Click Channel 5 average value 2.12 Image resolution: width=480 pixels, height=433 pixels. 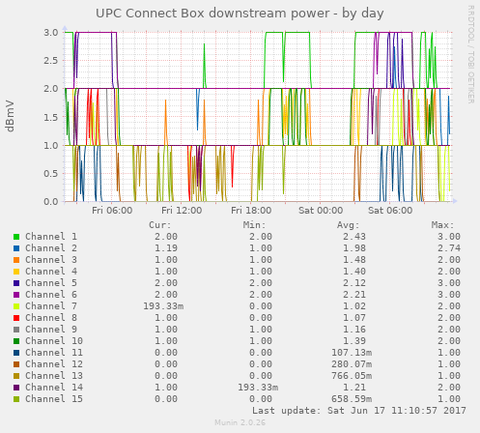[354, 283]
